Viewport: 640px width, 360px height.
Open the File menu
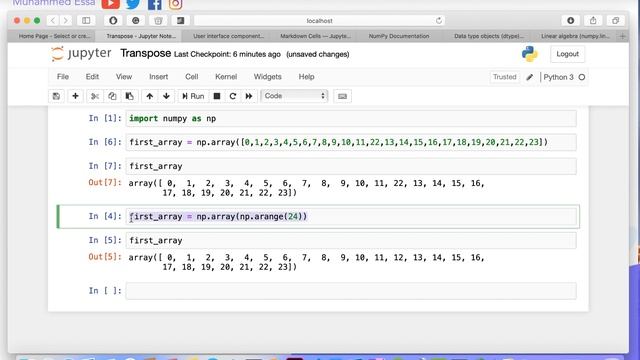pyautogui.click(x=62, y=77)
